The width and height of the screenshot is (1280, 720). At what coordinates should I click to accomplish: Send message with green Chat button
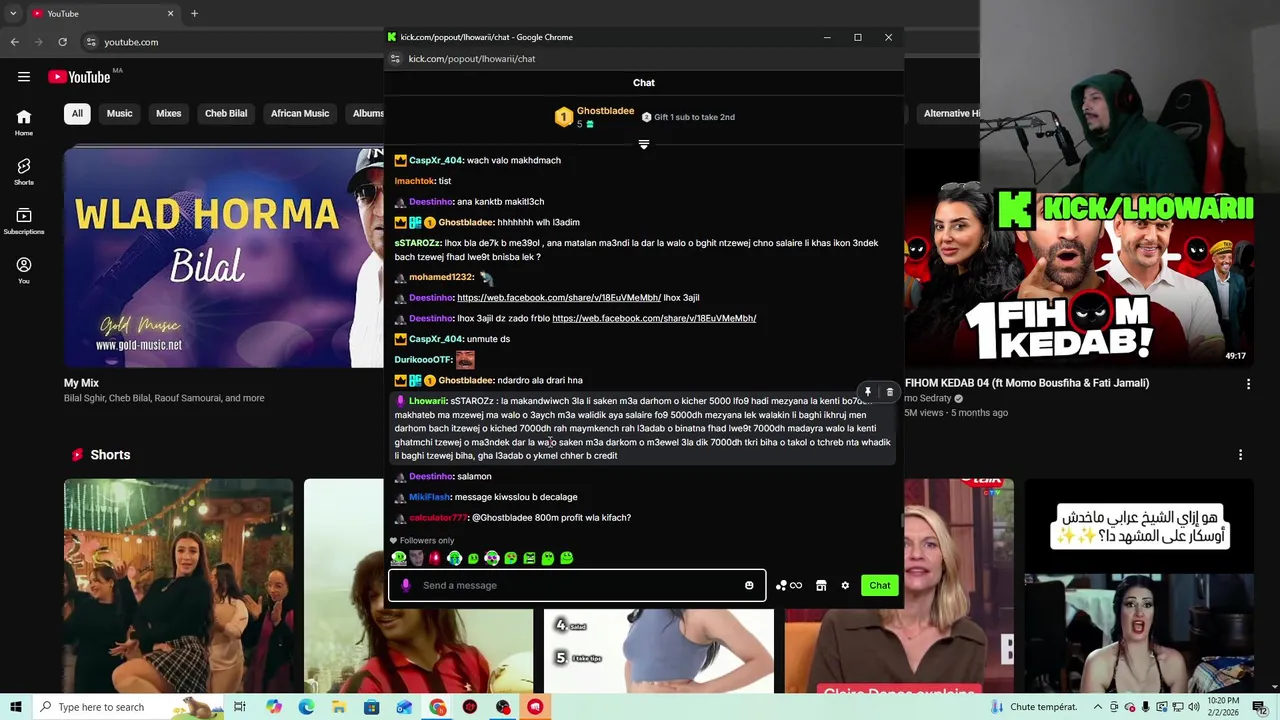coord(880,585)
